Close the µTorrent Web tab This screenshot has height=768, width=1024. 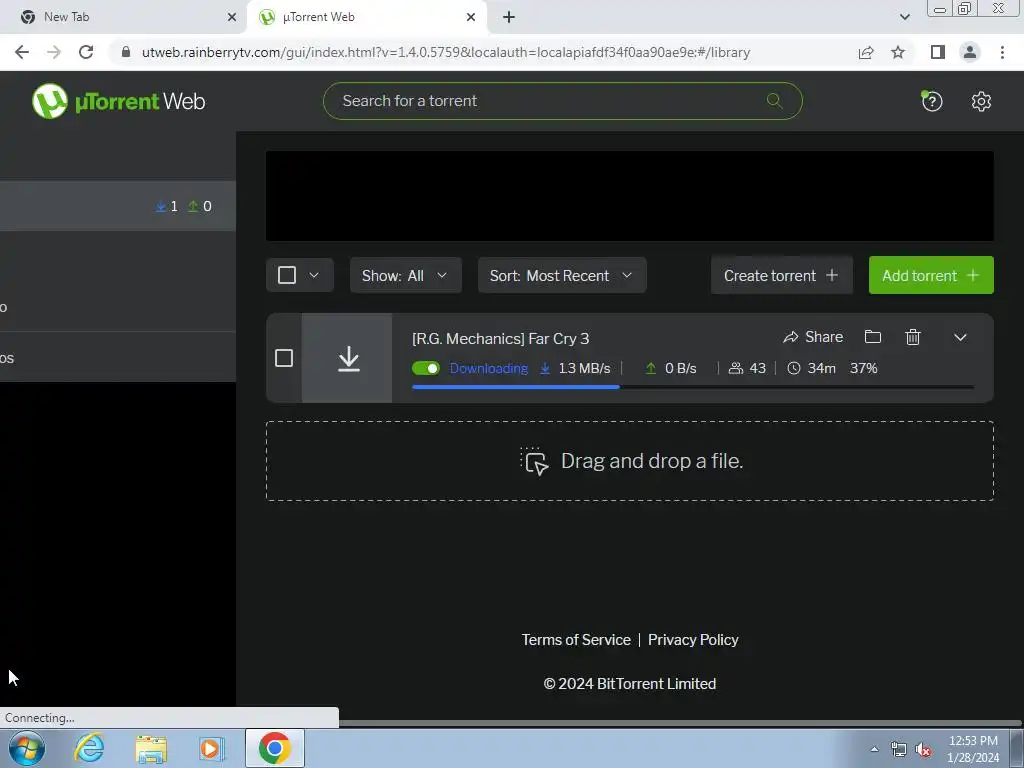pos(471,18)
